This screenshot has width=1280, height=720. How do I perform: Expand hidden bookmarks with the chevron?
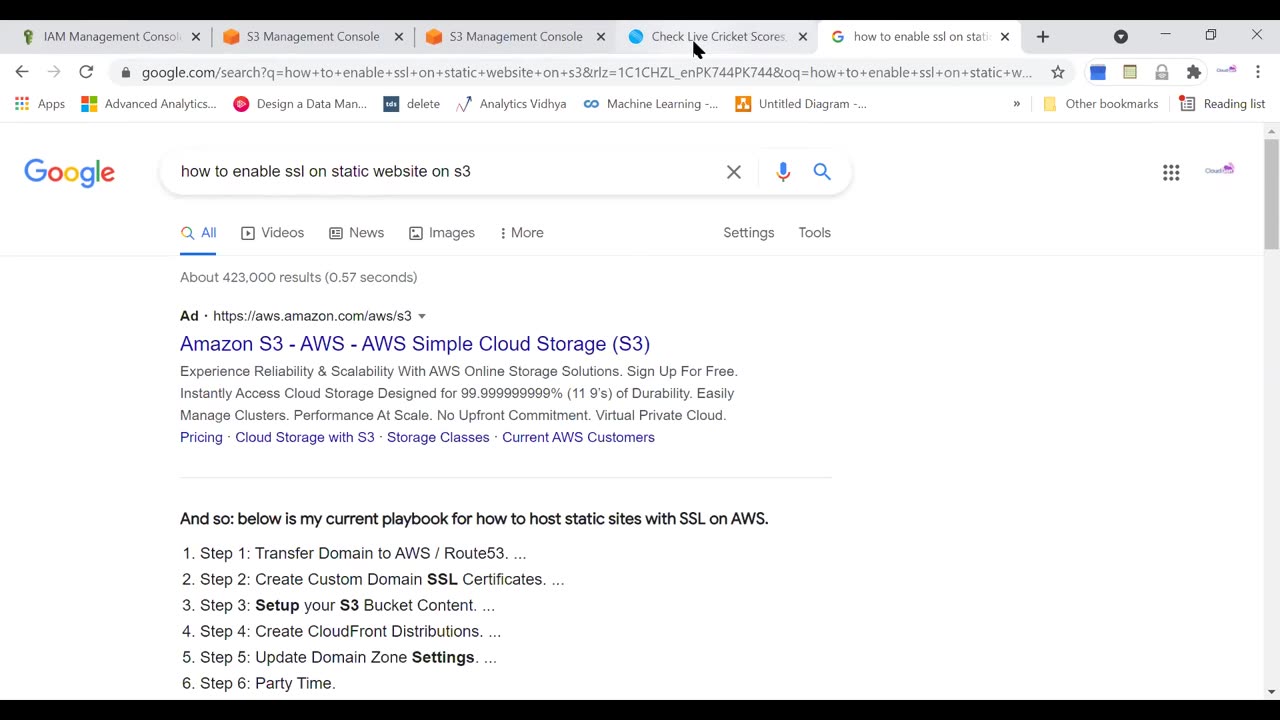pos(1017,104)
